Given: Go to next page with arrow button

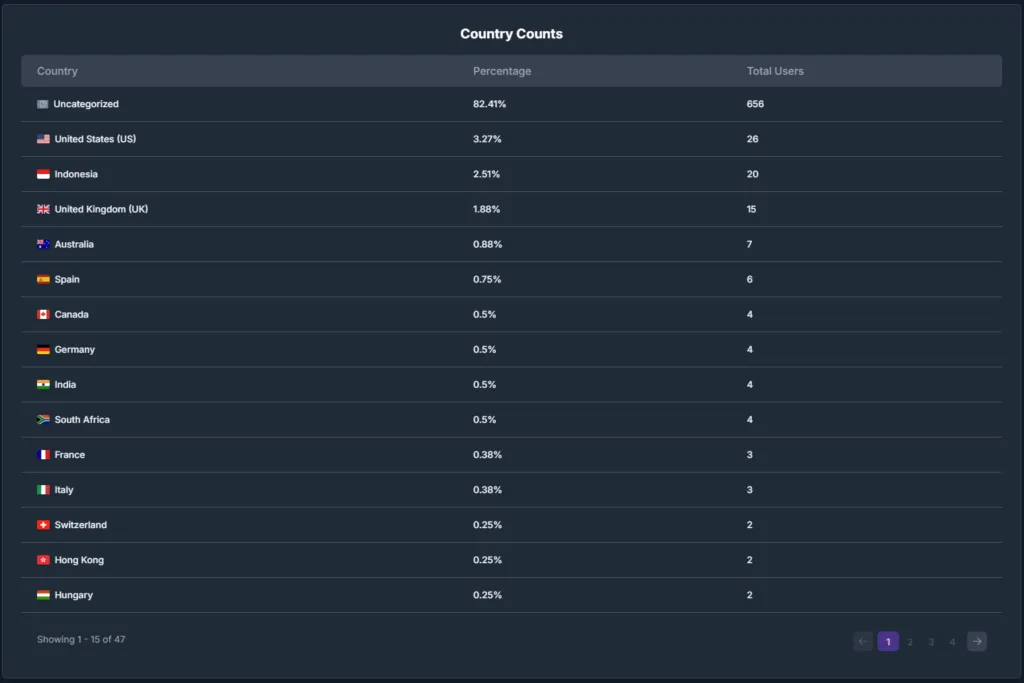Looking at the screenshot, I should click(x=977, y=641).
